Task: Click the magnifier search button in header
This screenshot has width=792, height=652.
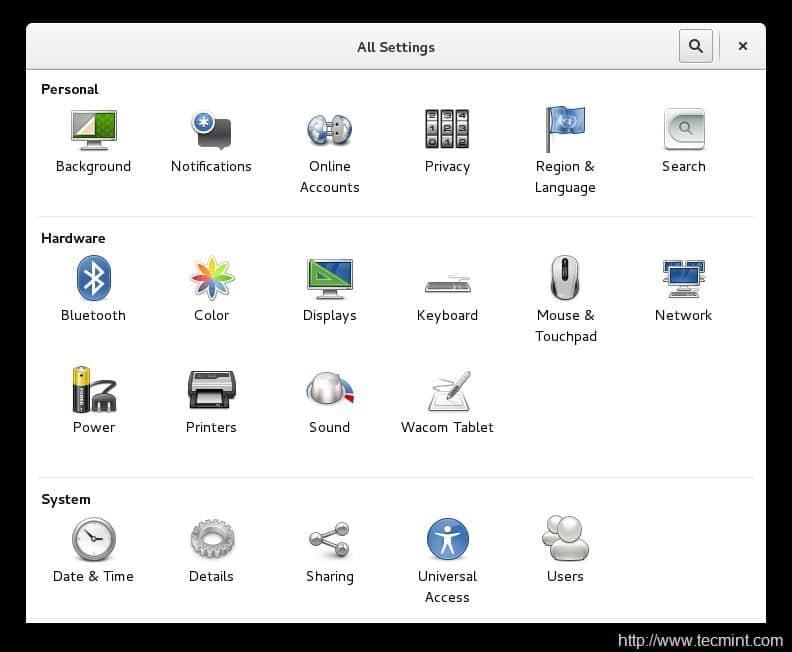Action: pos(696,46)
